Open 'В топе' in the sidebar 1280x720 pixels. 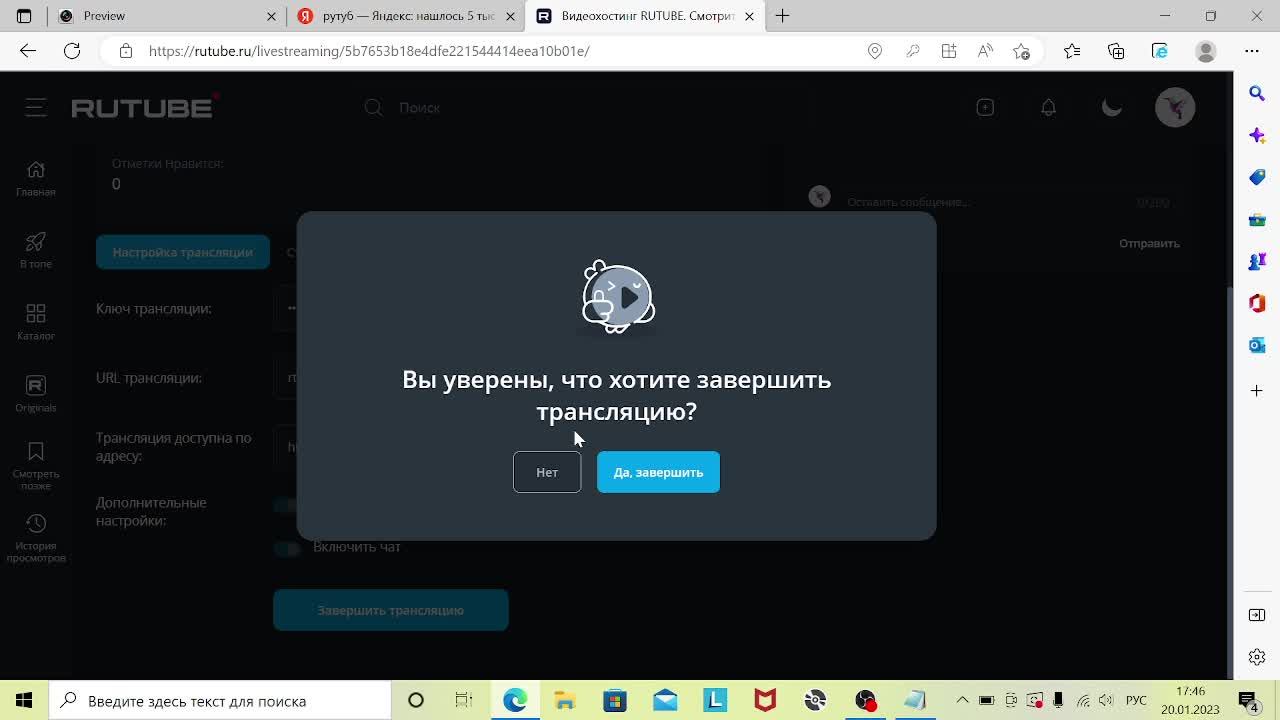pyautogui.click(x=36, y=250)
